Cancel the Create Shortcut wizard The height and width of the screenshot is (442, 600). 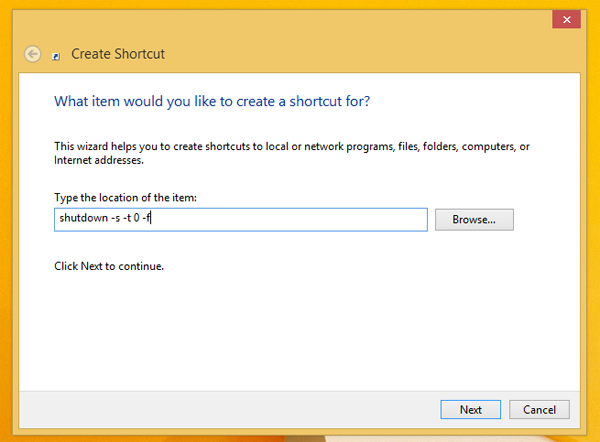click(539, 409)
